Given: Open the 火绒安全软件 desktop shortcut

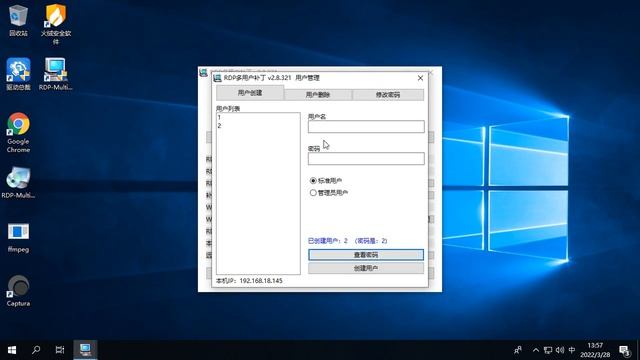Looking at the screenshot, I should [x=56, y=24].
